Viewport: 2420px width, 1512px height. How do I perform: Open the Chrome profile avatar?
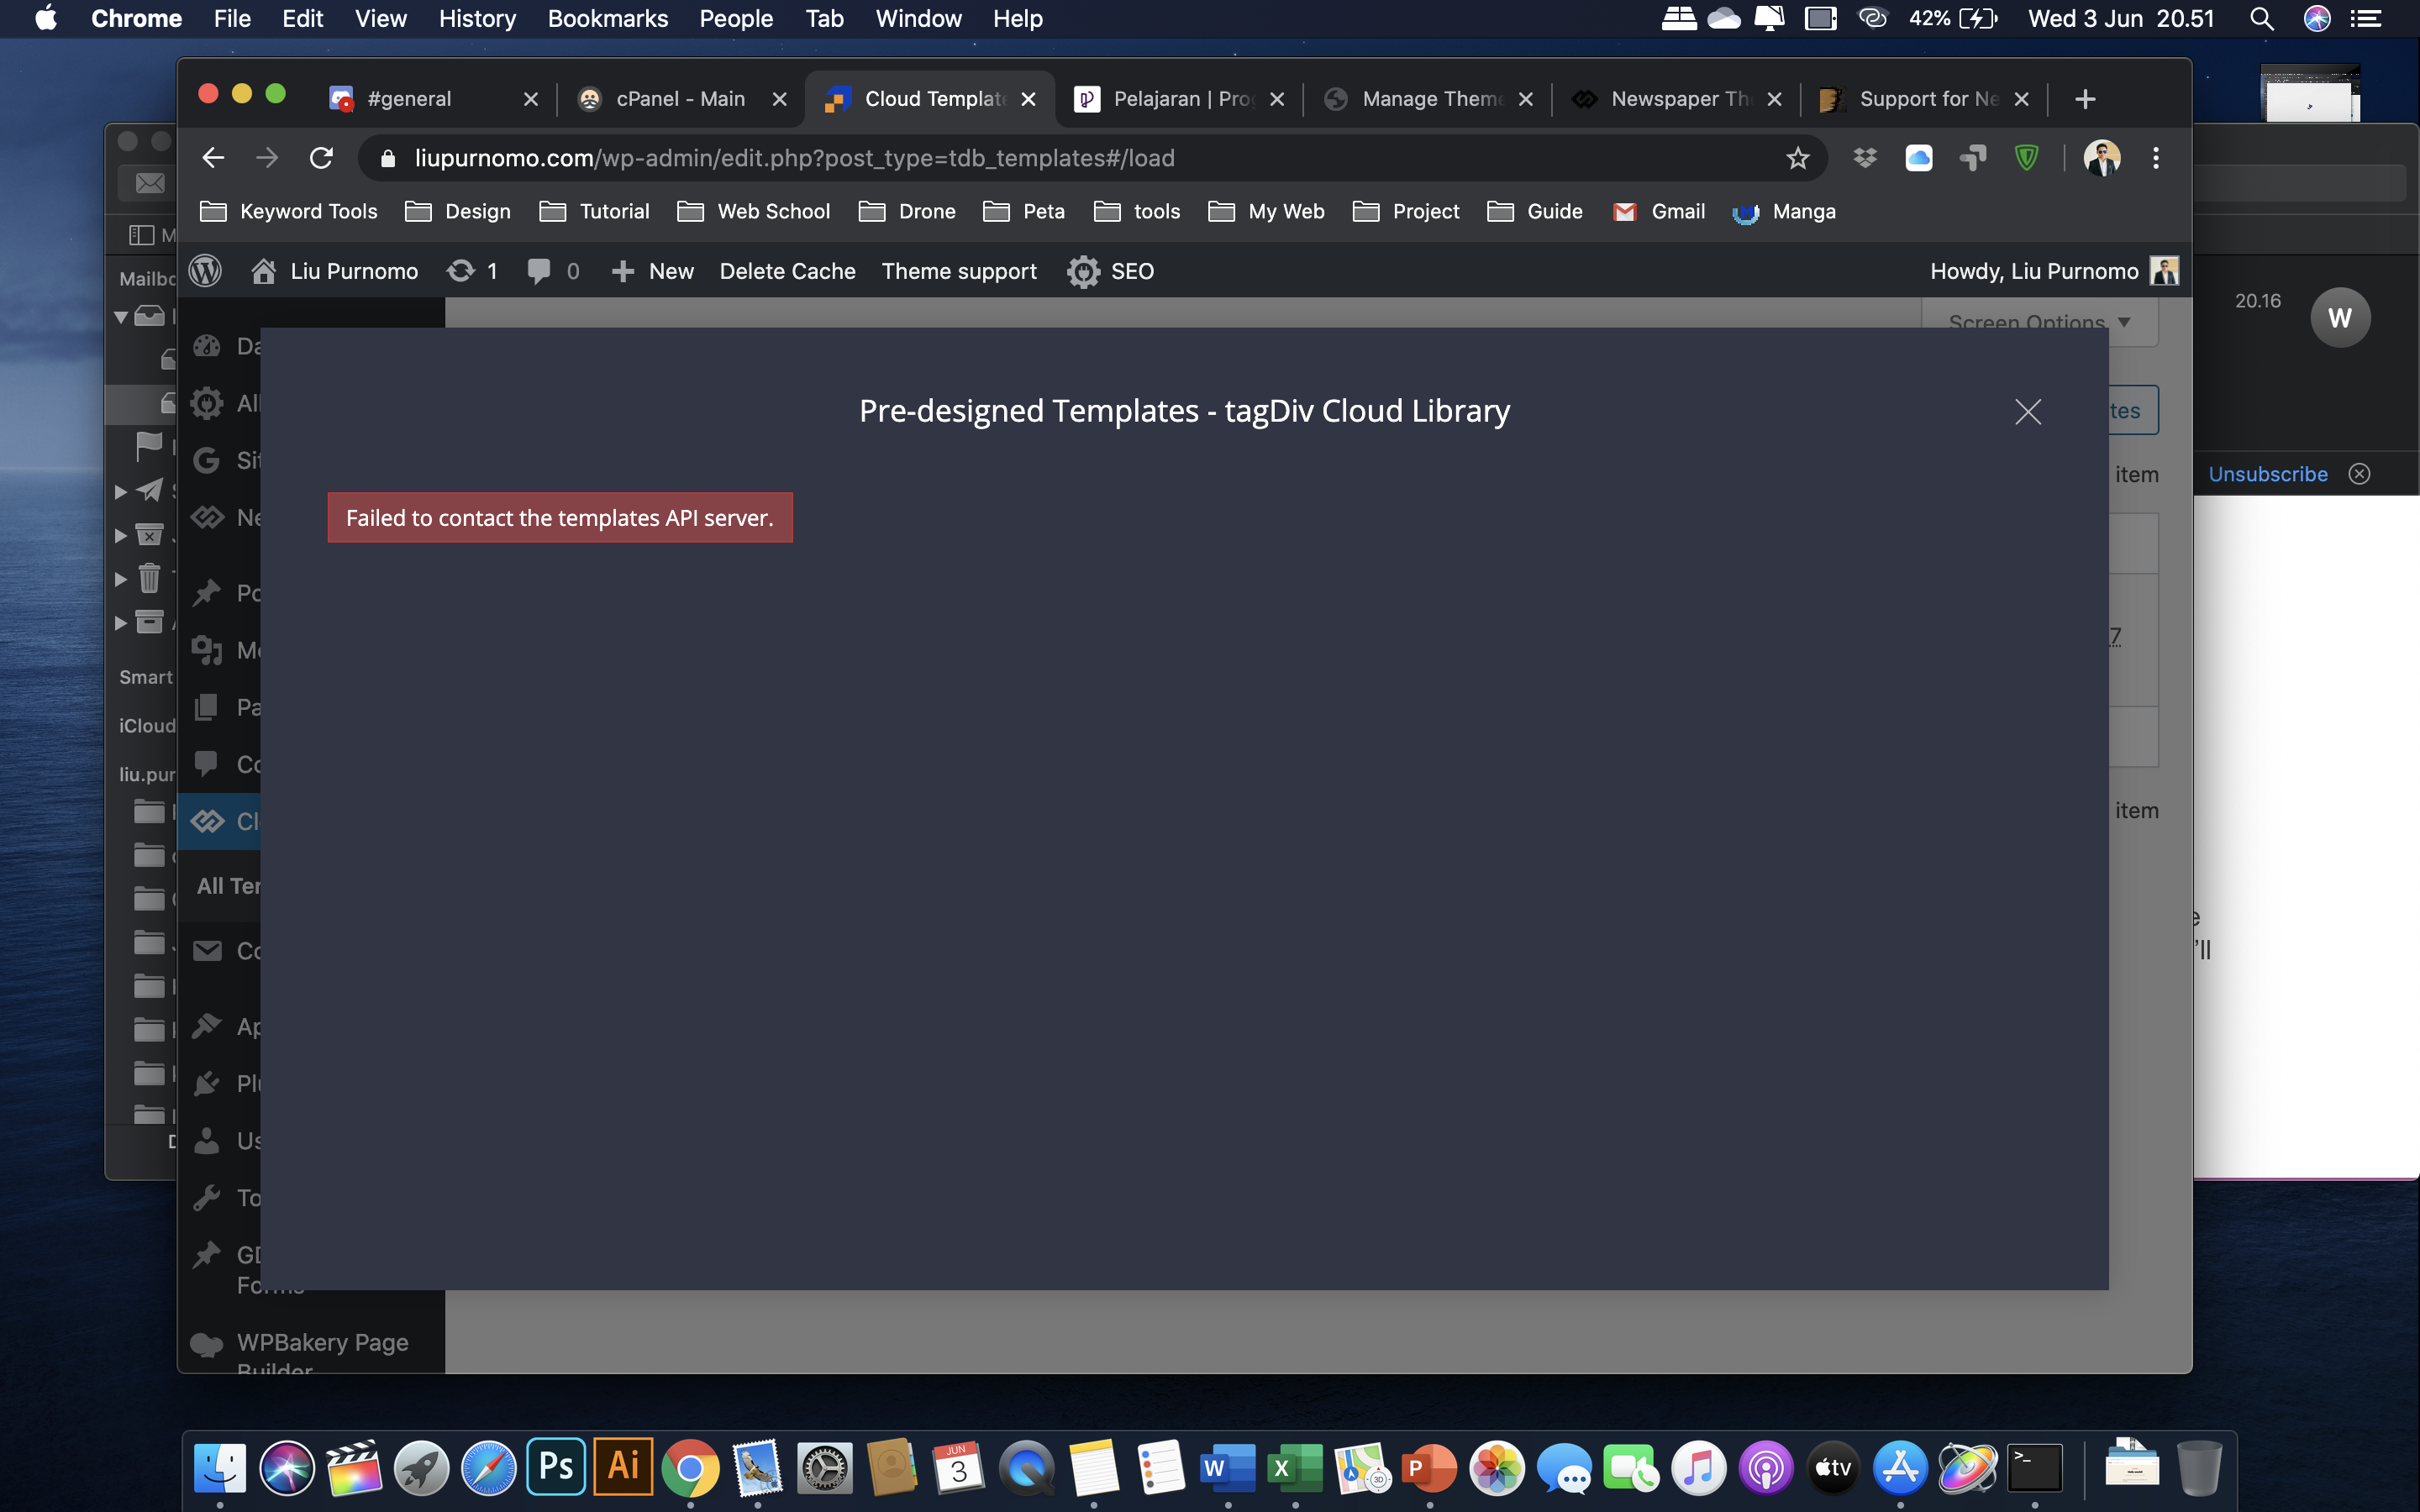click(x=2102, y=158)
